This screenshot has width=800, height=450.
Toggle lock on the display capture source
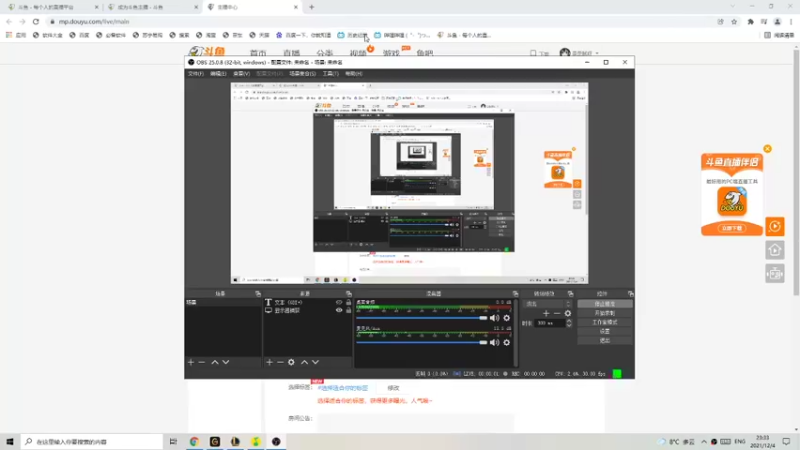point(348,310)
